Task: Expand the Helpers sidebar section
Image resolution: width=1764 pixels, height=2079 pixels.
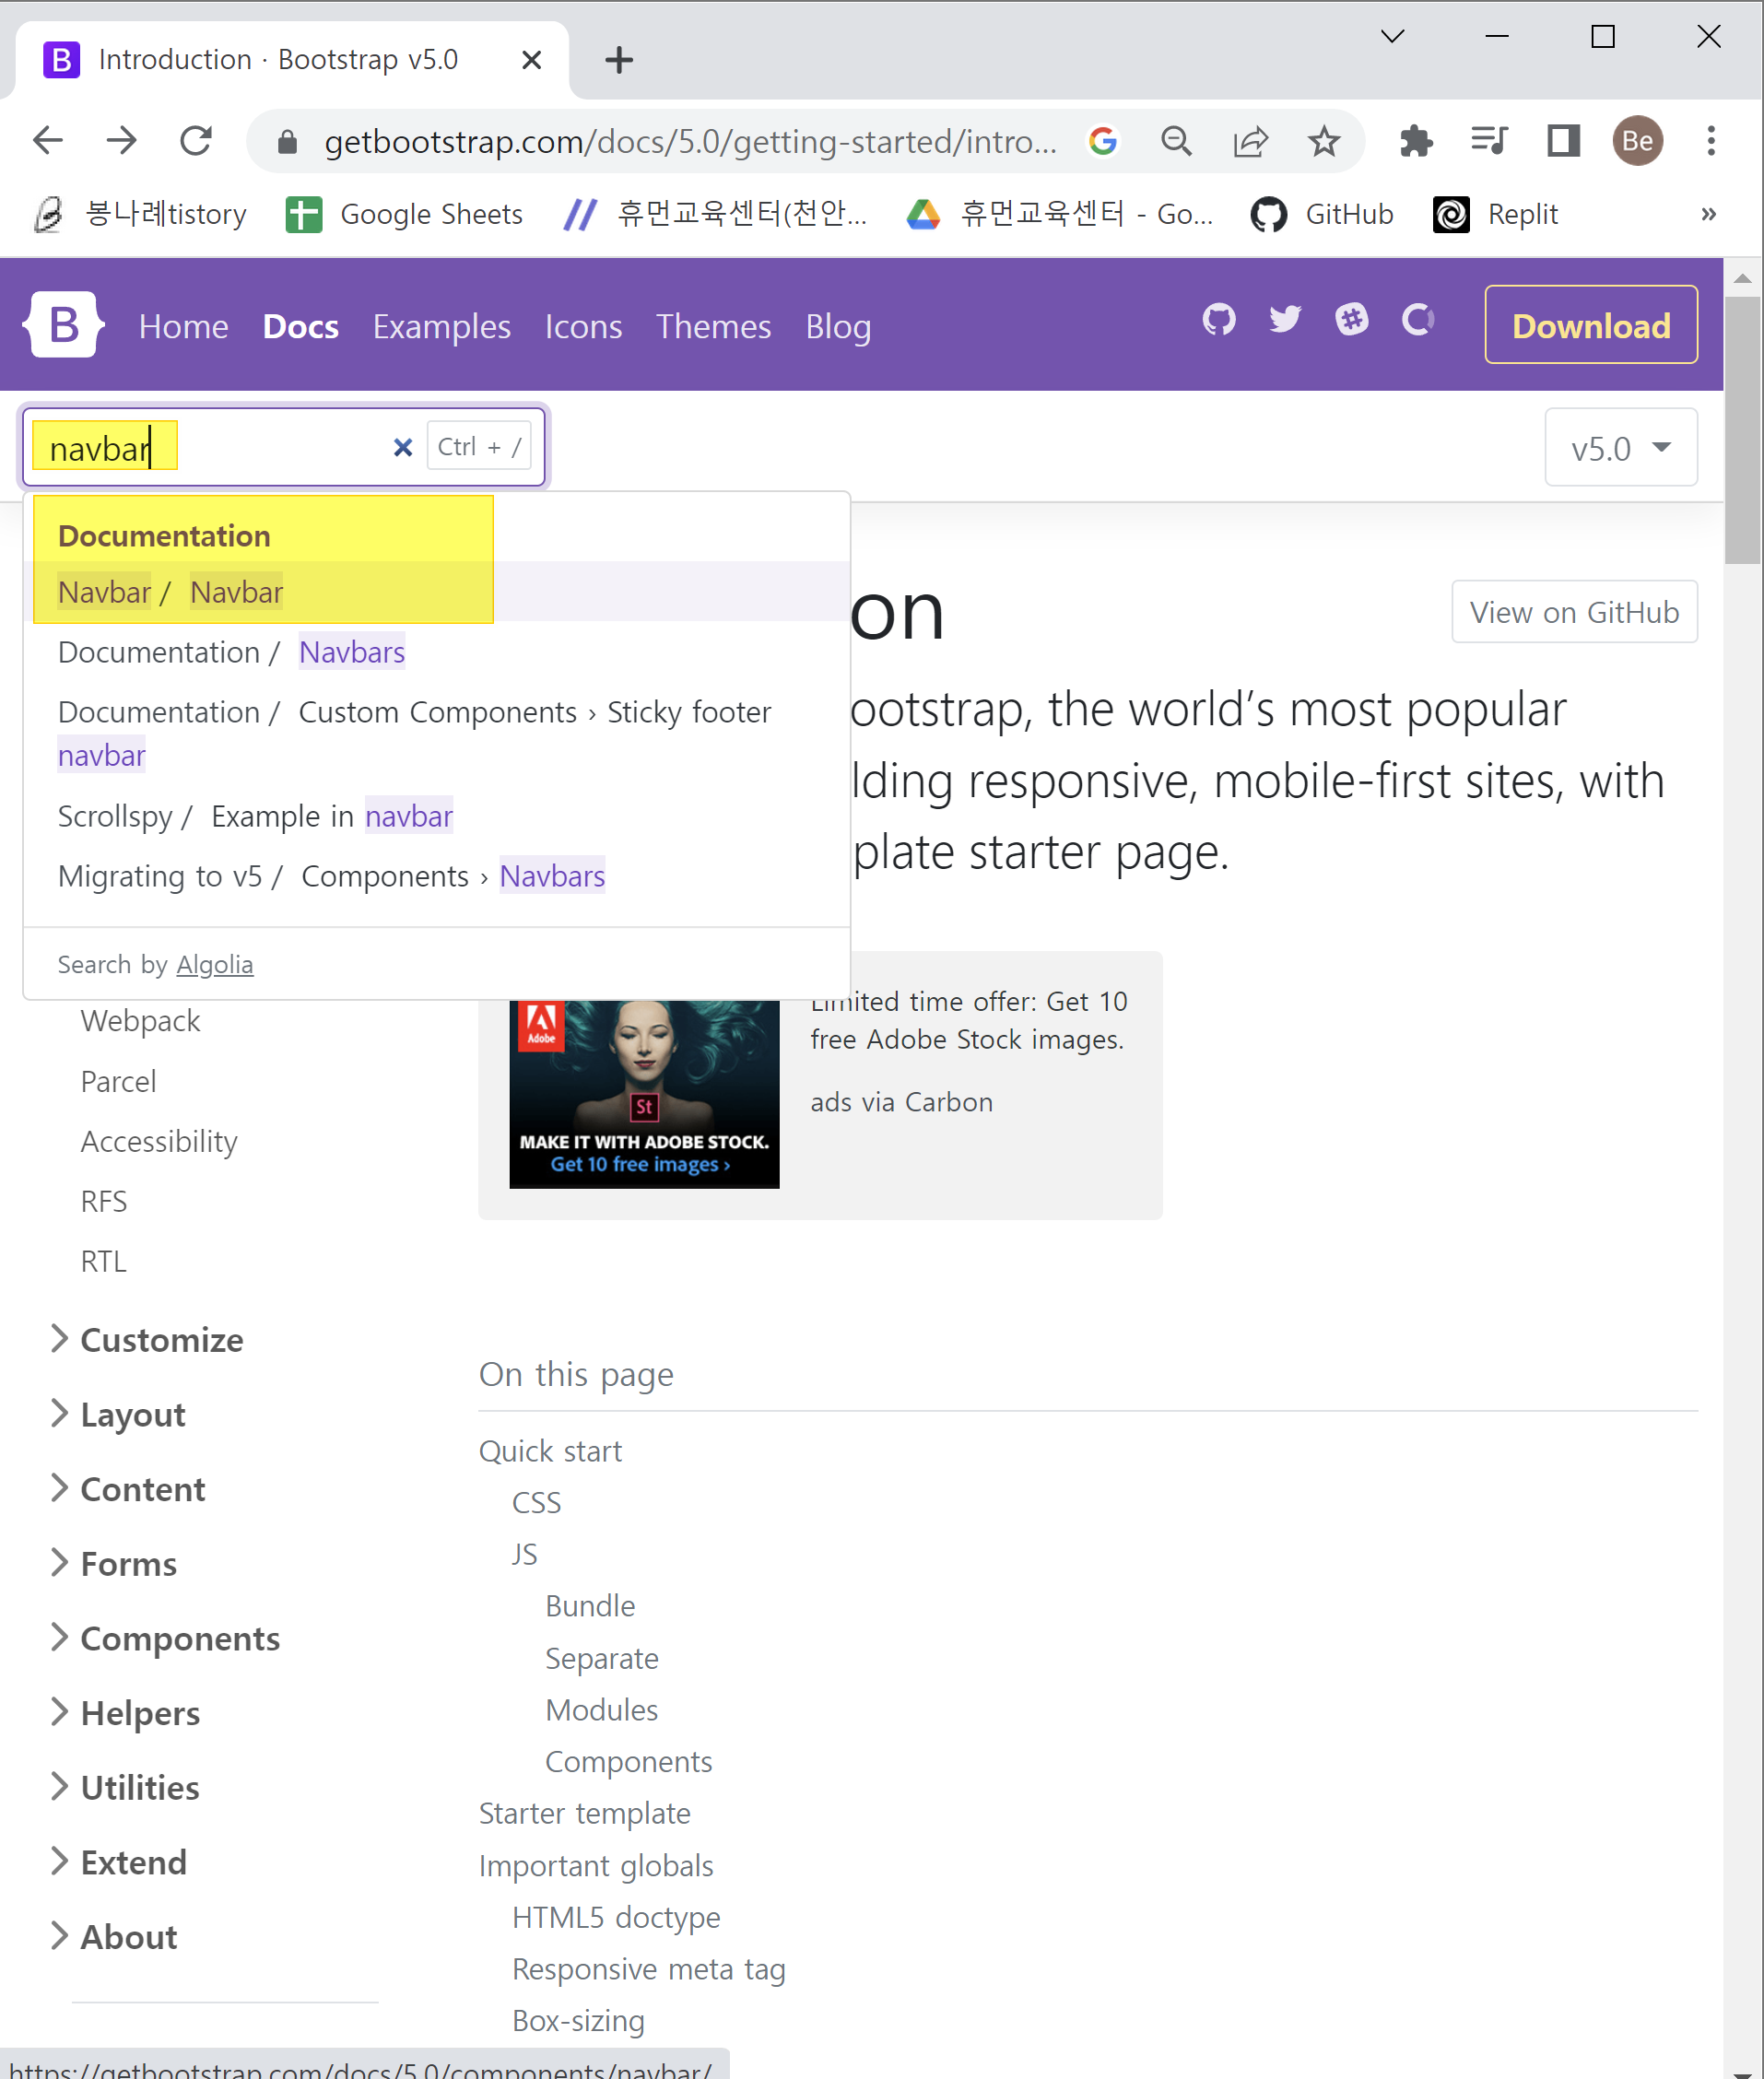Action: 126,1713
